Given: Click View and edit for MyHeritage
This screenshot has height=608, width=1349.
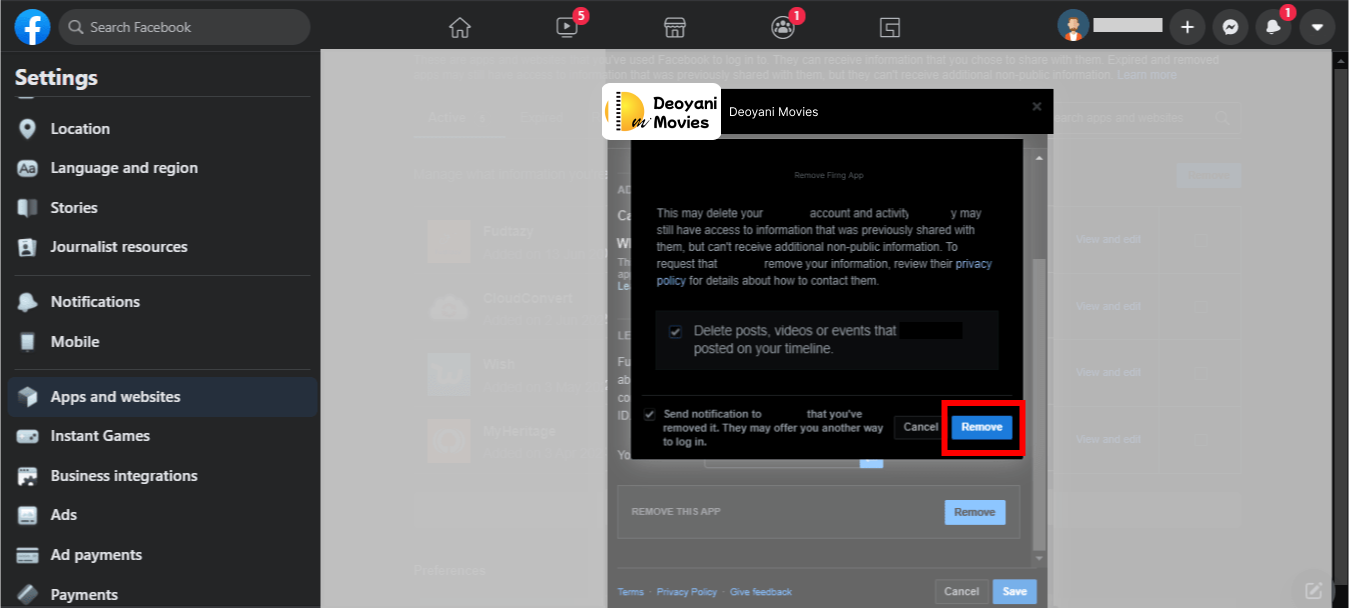Looking at the screenshot, I should pos(1108,440).
